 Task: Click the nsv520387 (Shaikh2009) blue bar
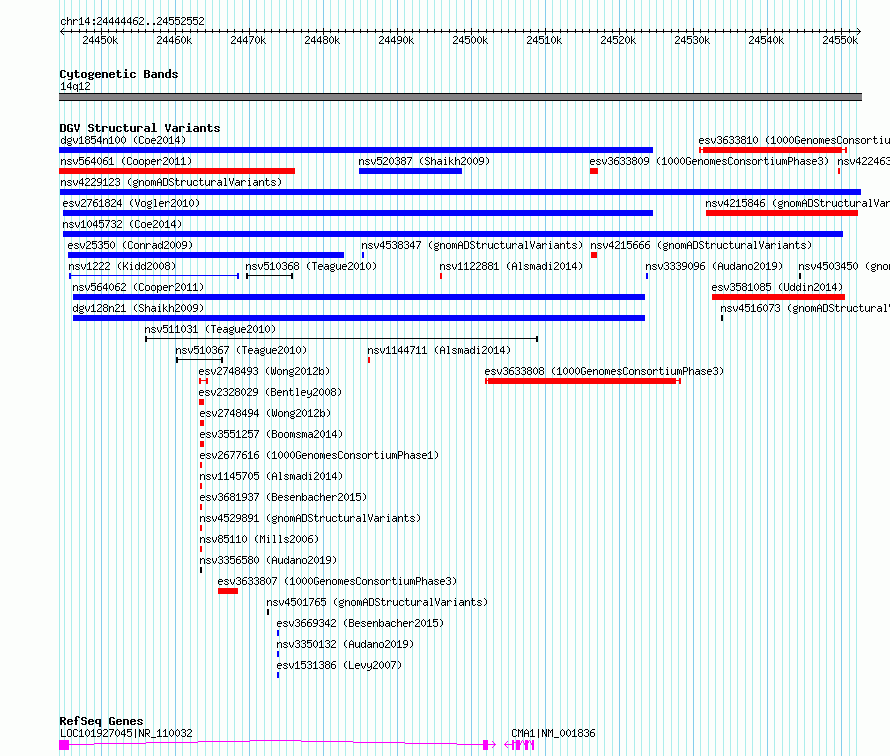click(x=410, y=171)
